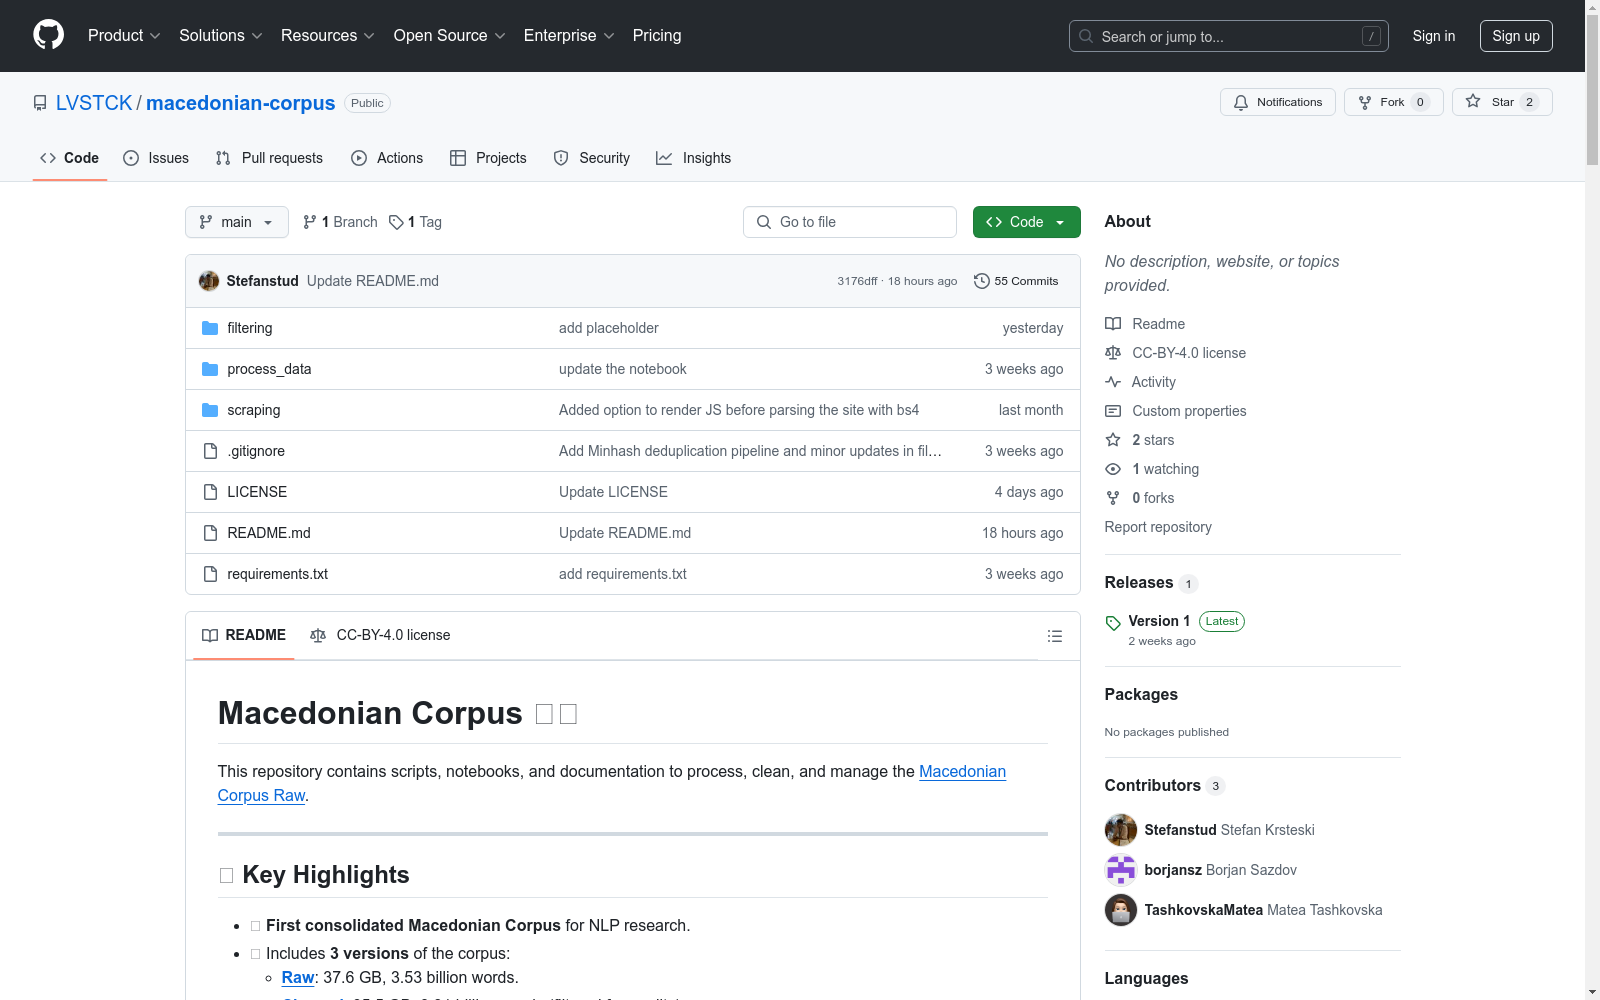Open the process_data folder
The image size is (1600, 1000).
point(269,369)
